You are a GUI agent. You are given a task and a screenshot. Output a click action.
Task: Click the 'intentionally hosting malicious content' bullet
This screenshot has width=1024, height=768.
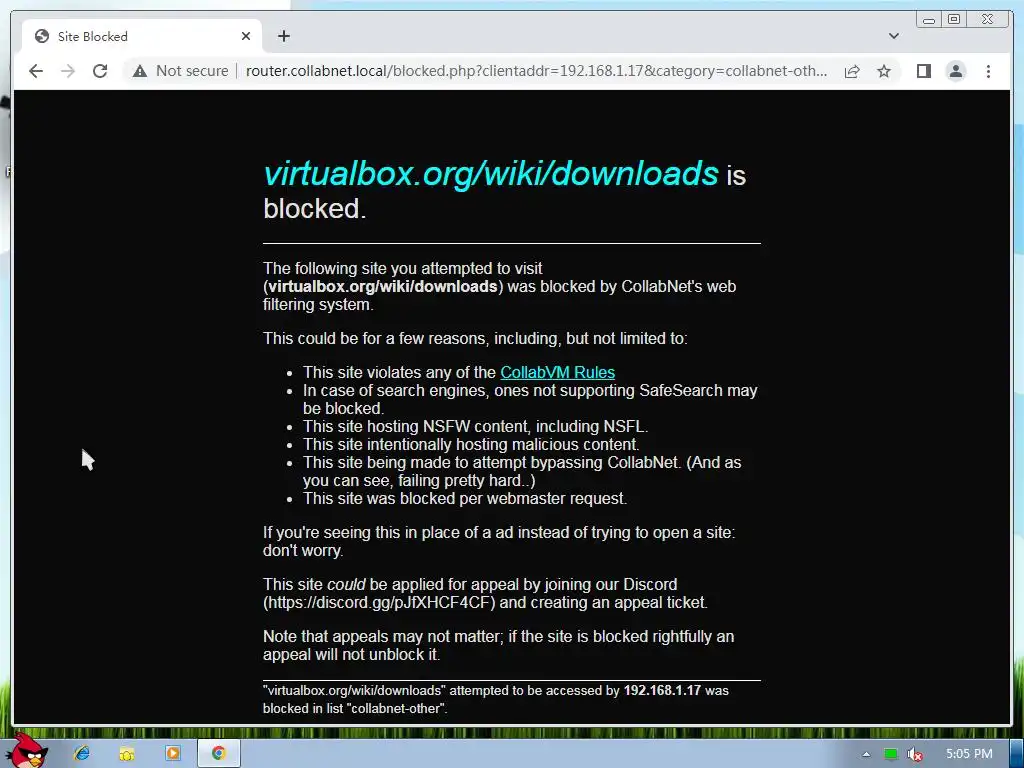(x=471, y=445)
